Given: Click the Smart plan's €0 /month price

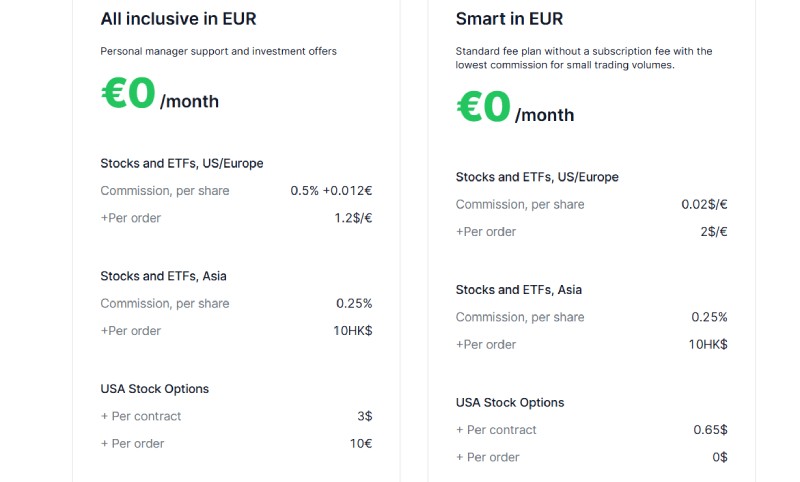Looking at the screenshot, I should click(515, 108).
